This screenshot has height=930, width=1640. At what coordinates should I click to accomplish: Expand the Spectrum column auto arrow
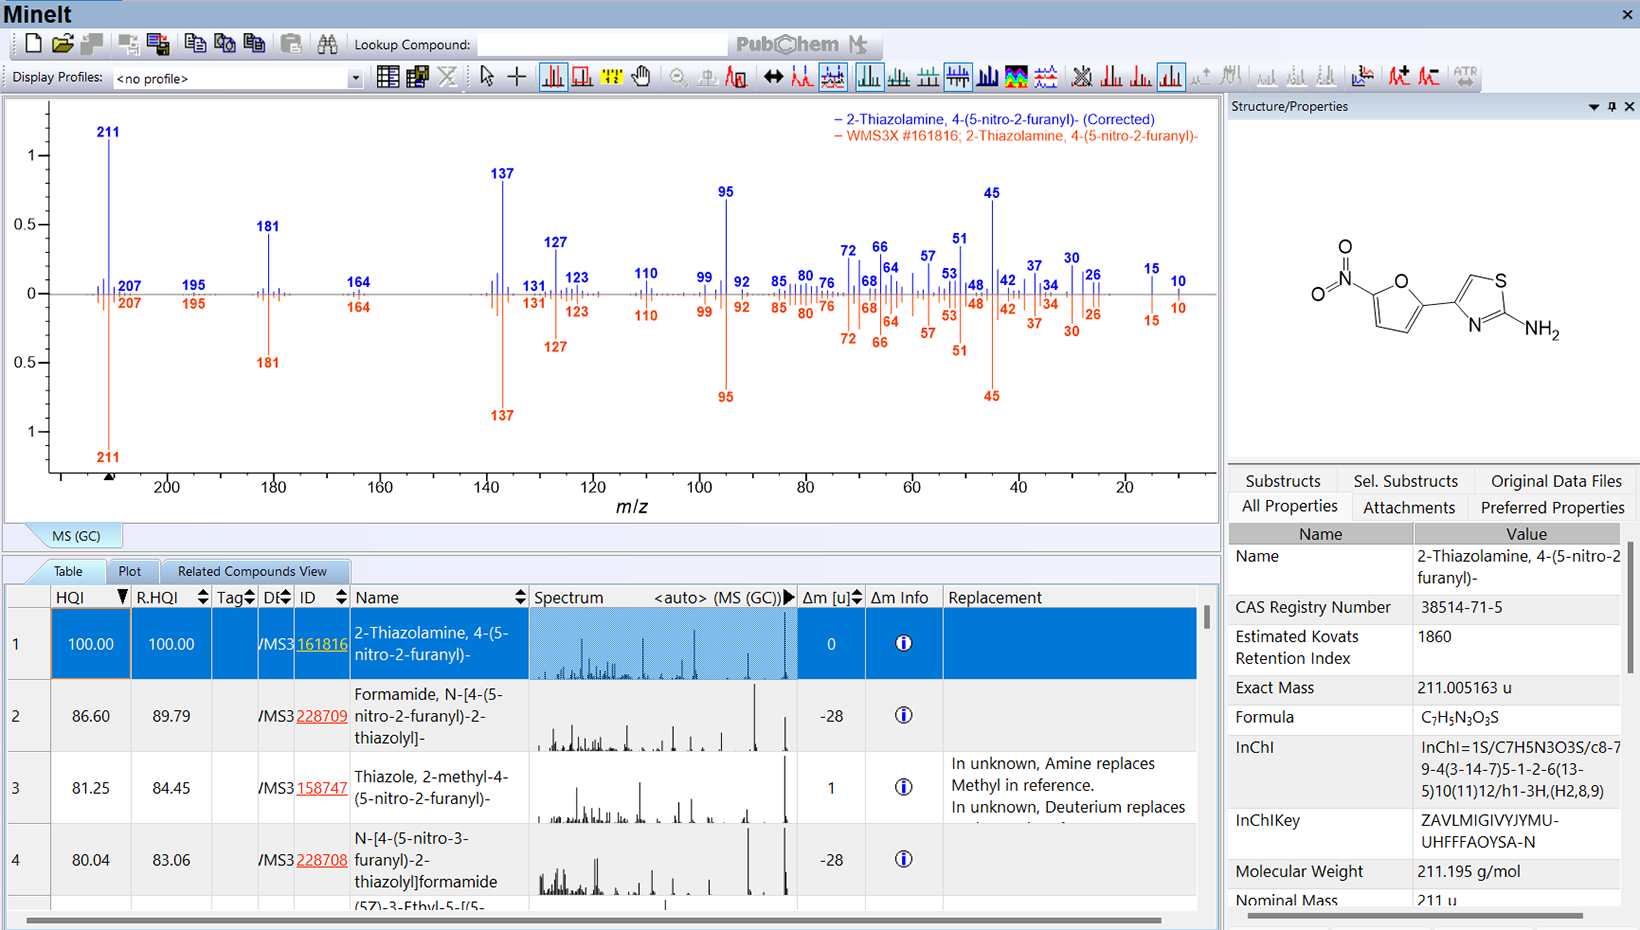coord(788,597)
